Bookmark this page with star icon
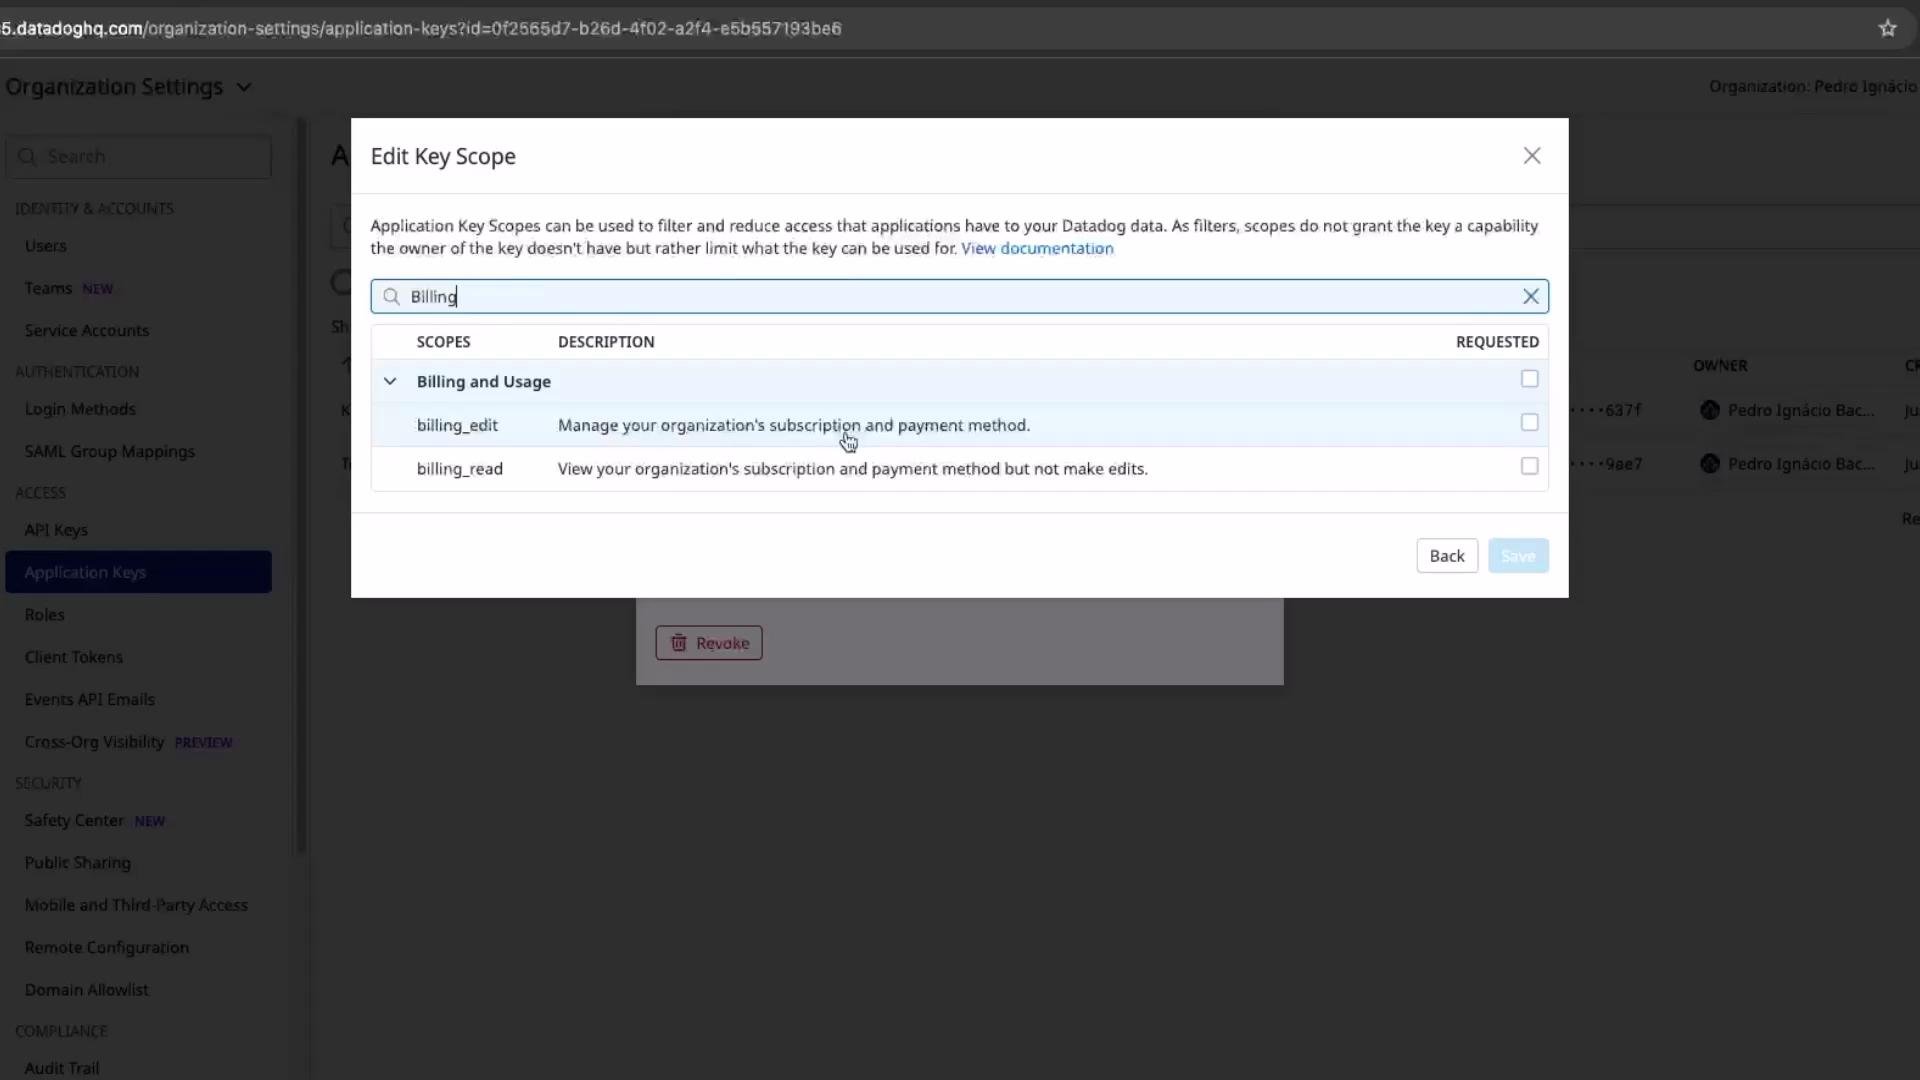The width and height of the screenshot is (1920, 1080). (x=1887, y=28)
